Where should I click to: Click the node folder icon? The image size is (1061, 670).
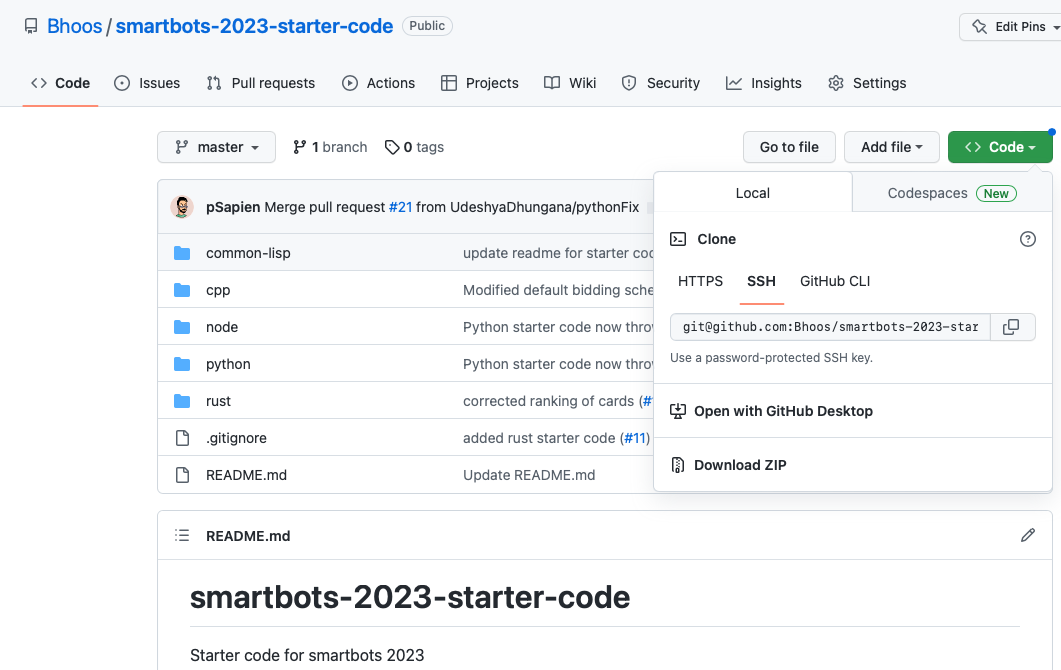(182, 327)
